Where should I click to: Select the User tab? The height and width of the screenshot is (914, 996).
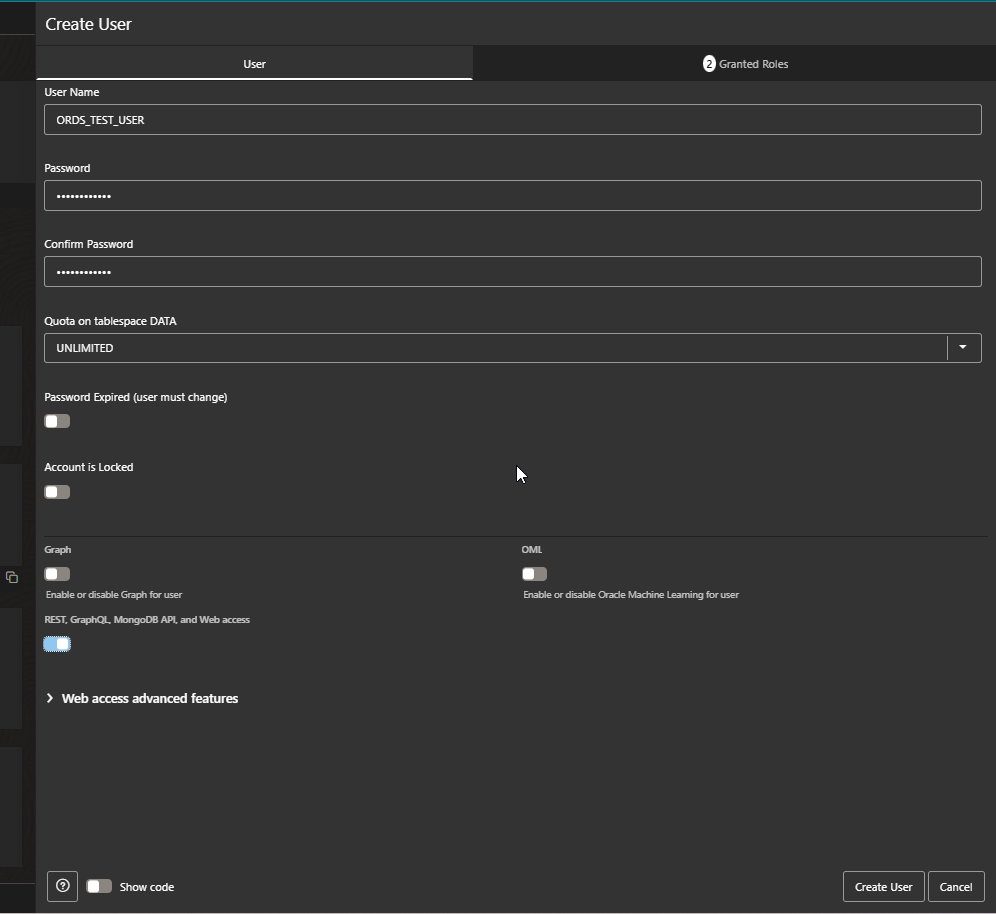click(x=254, y=63)
